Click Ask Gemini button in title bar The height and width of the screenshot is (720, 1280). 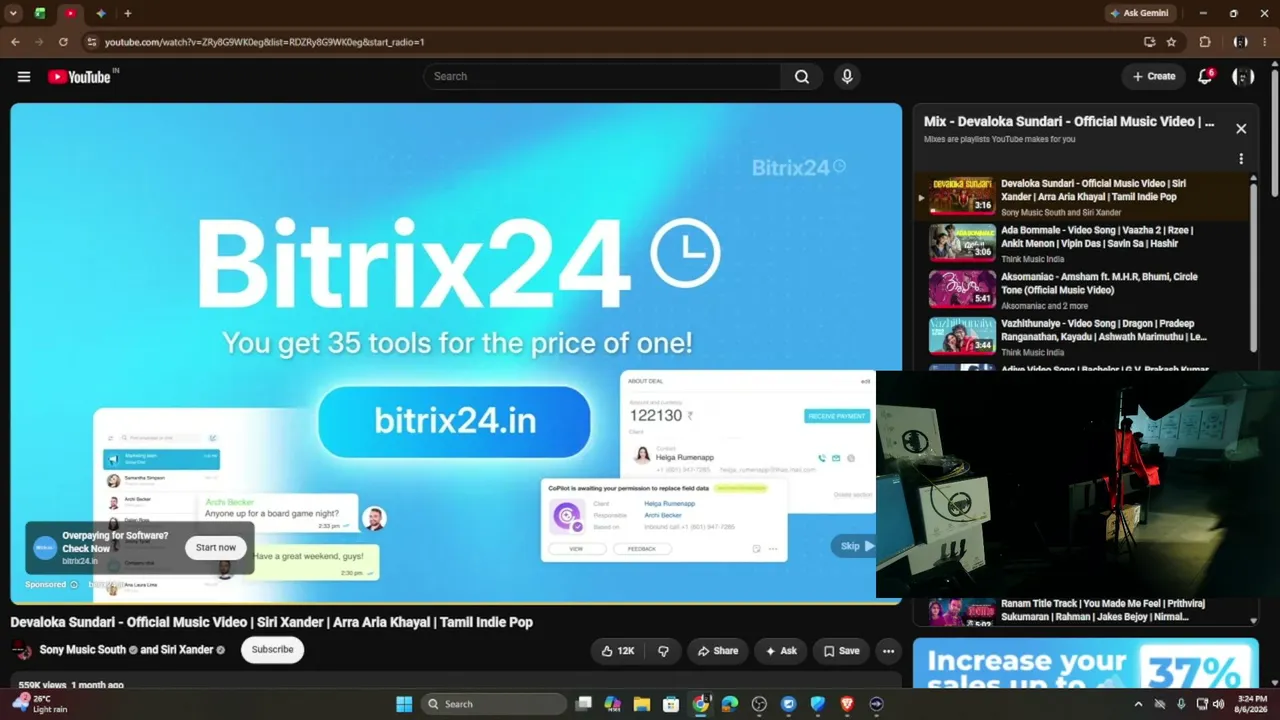[x=1139, y=14]
